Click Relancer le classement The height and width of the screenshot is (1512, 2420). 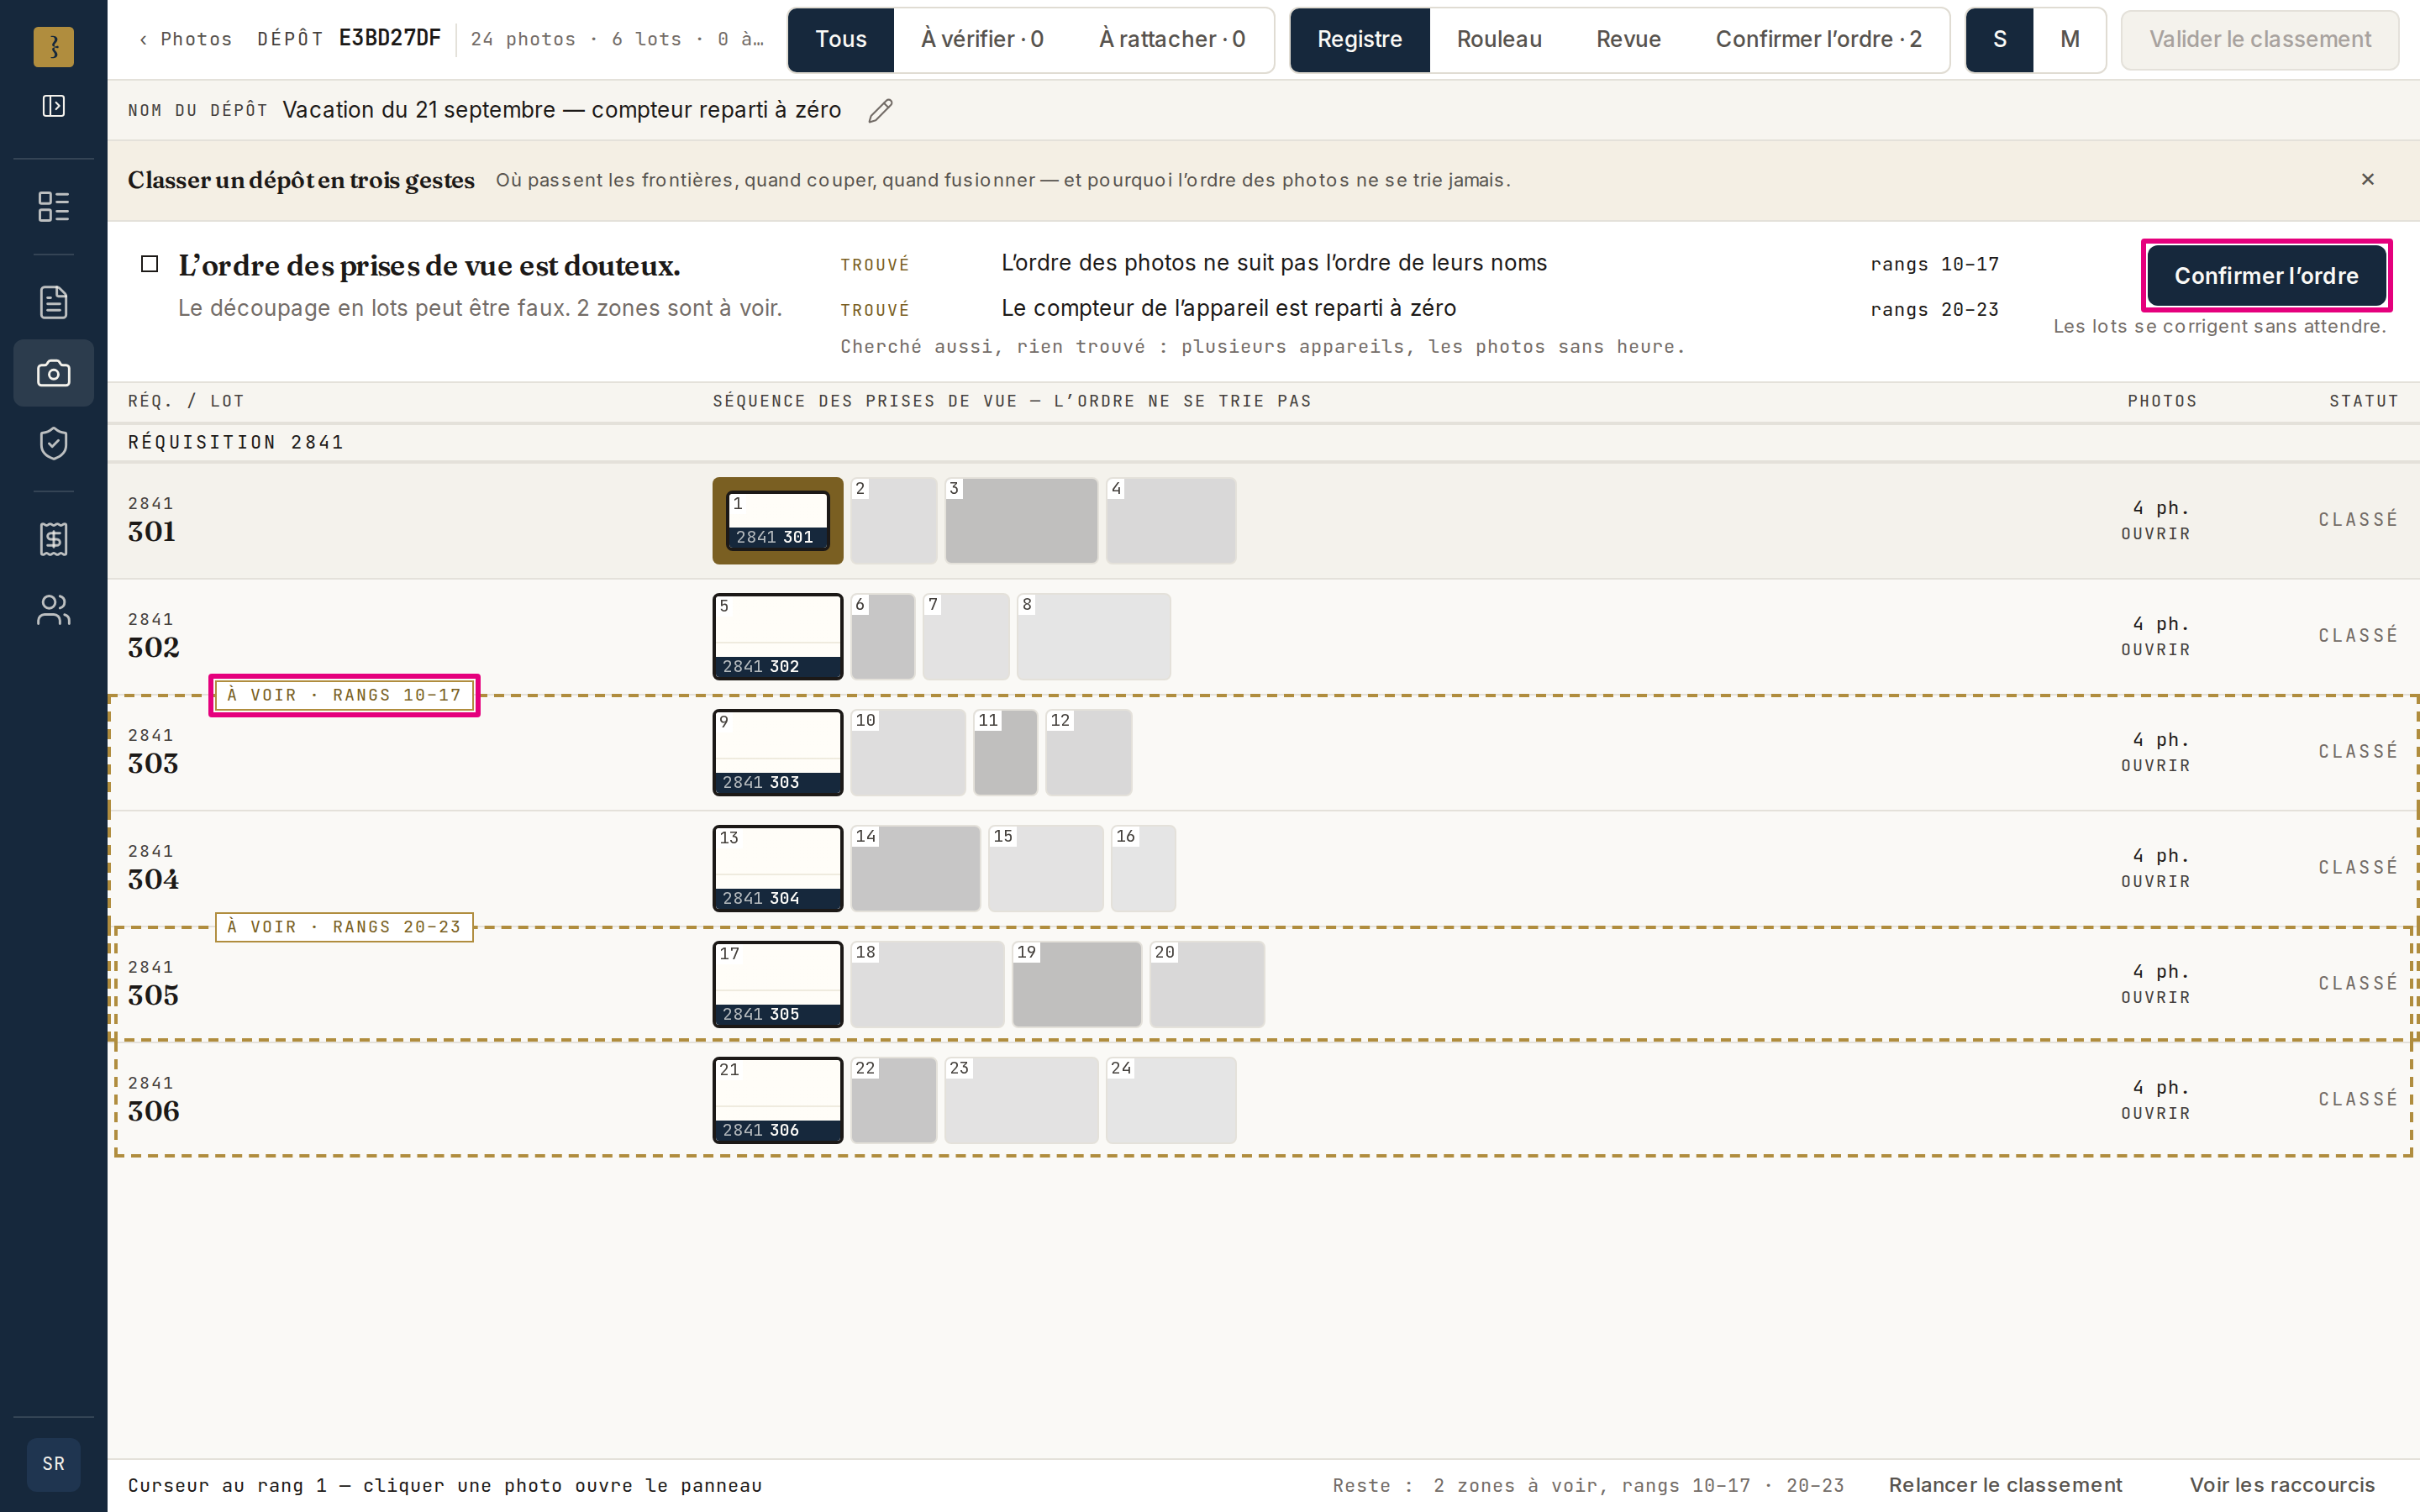click(2005, 1485)
